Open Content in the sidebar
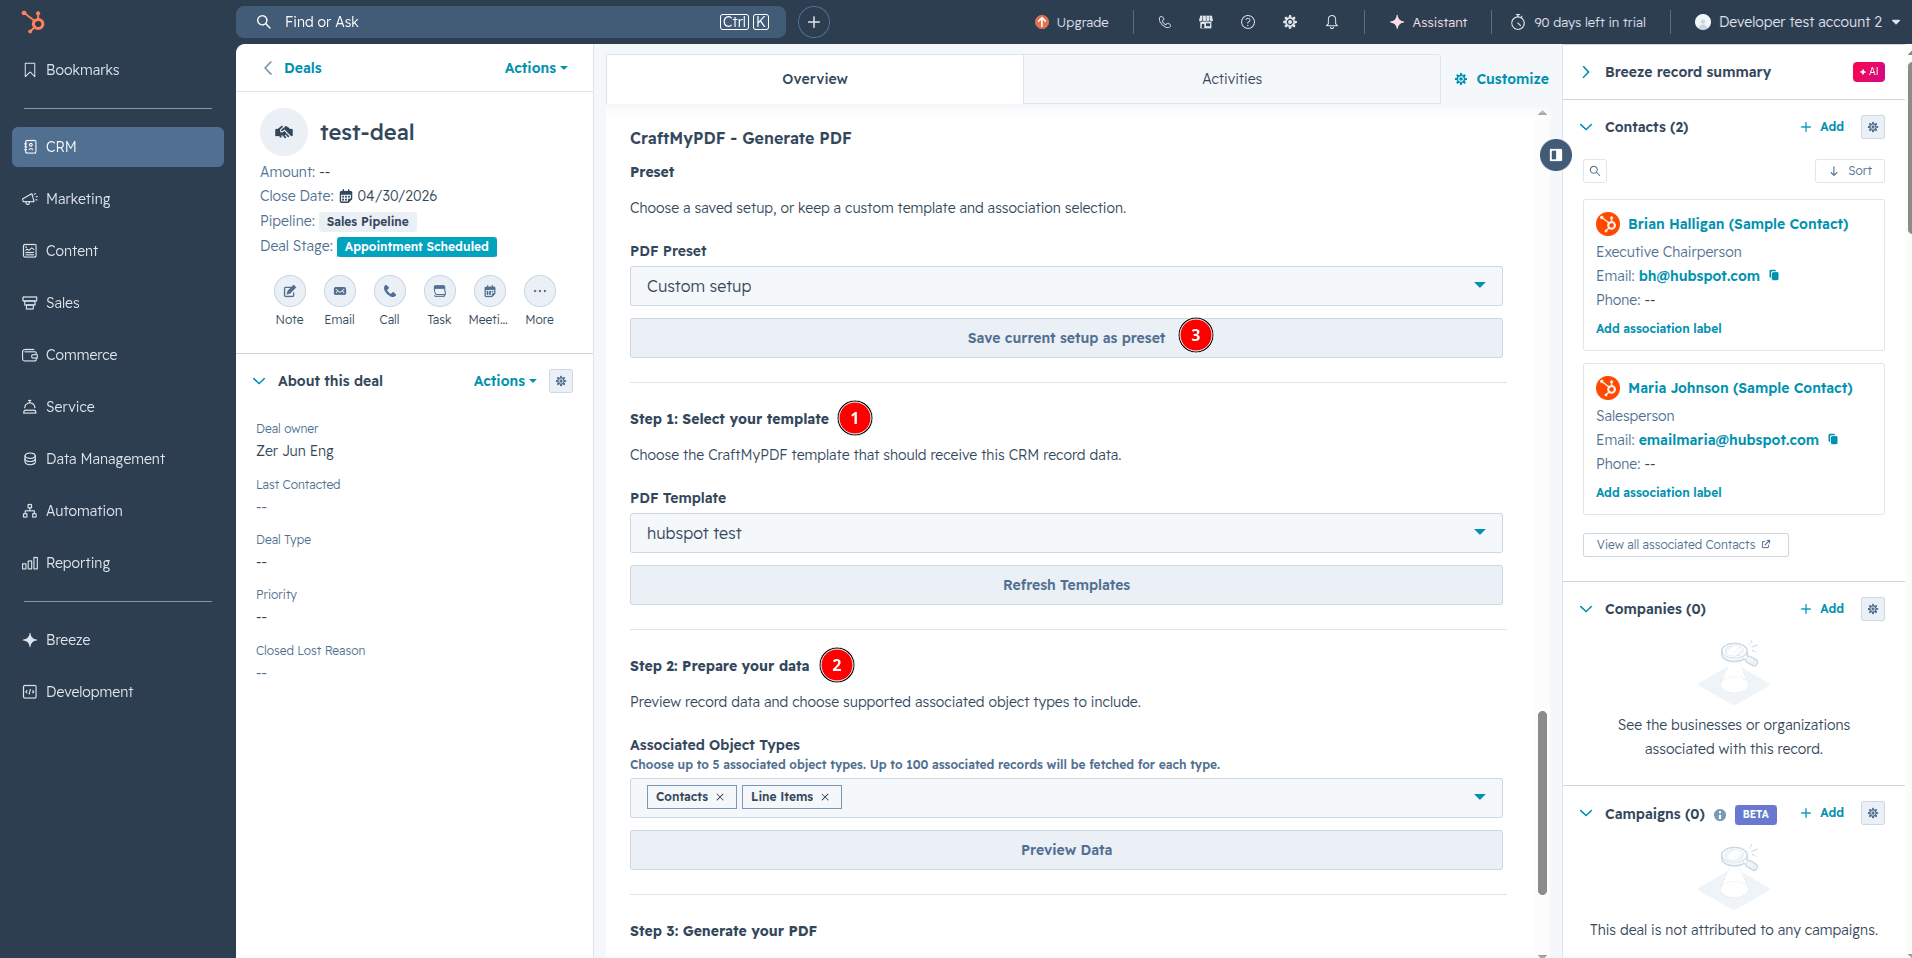1912x958 pixels. coord(118,251)
